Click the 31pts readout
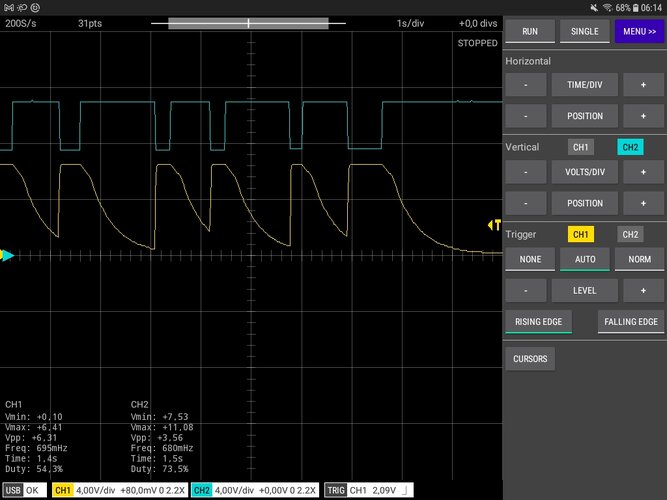The width and height of the screenshot is (667, 500). pos(90,23)
